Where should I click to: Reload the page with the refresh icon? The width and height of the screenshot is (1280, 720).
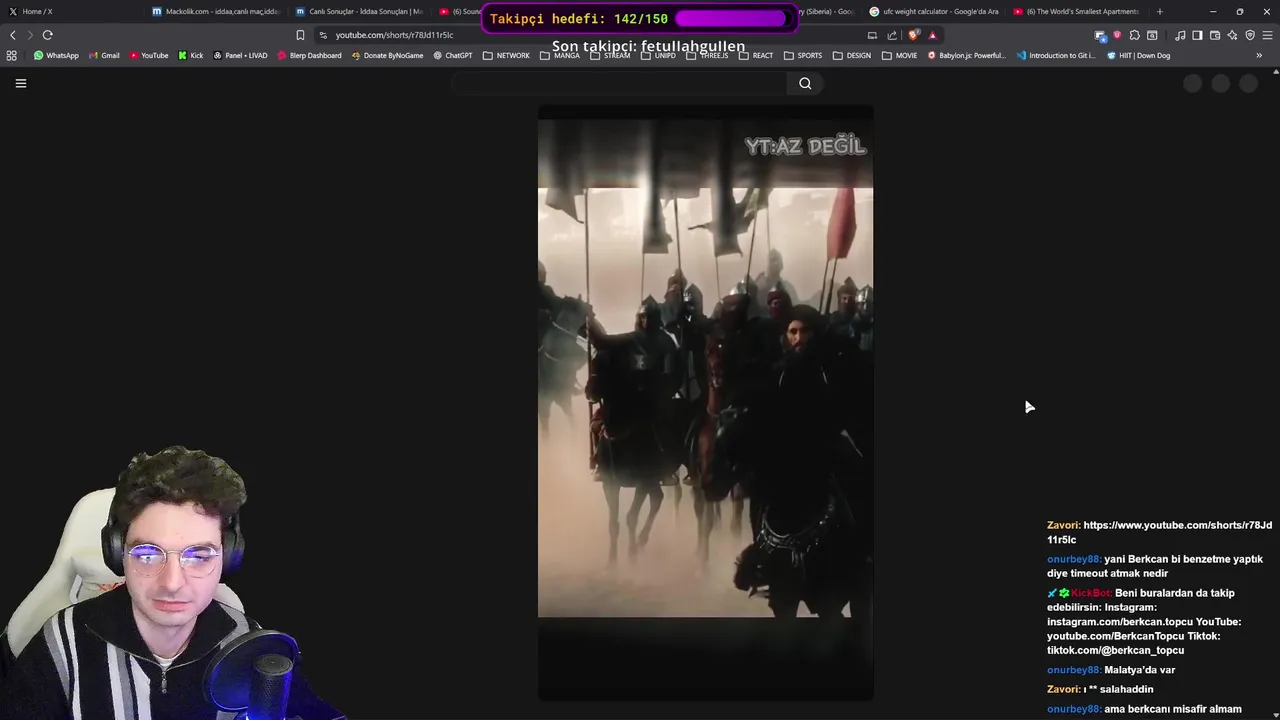coord(47,35)
